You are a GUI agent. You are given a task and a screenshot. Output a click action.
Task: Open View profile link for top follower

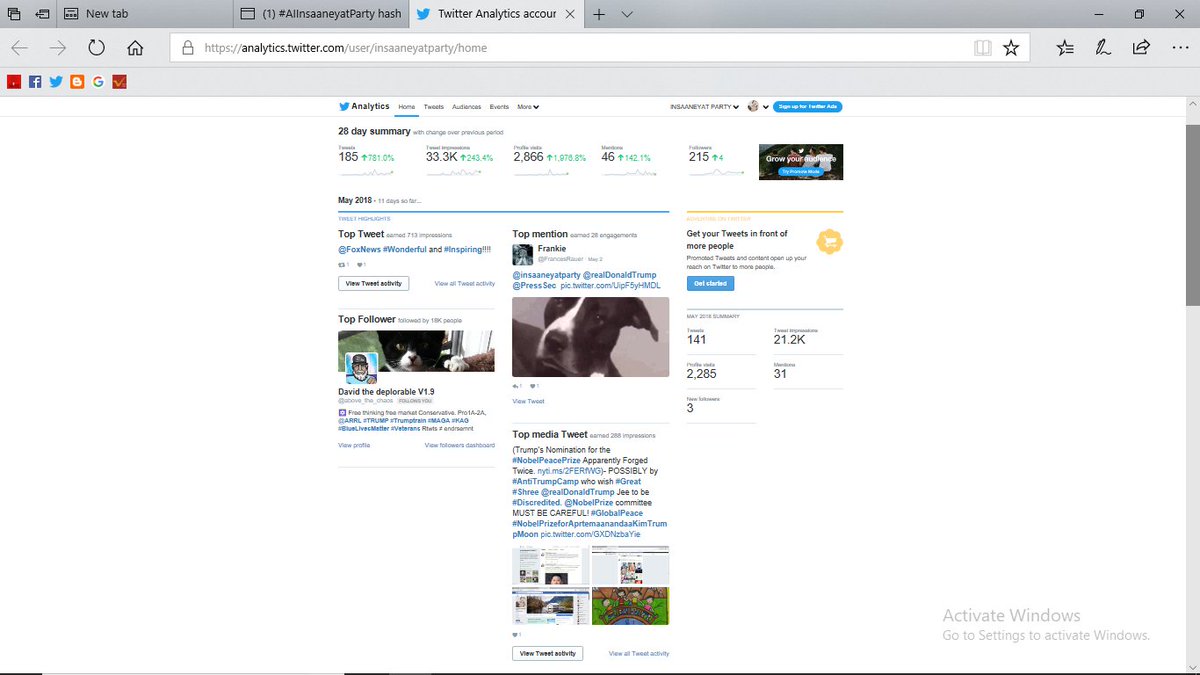coord(354,445)
